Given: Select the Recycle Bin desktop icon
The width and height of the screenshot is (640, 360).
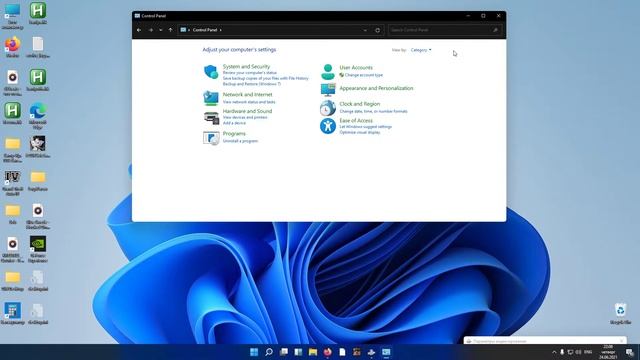Looking at the screenshot, I should tap(620, 313).
